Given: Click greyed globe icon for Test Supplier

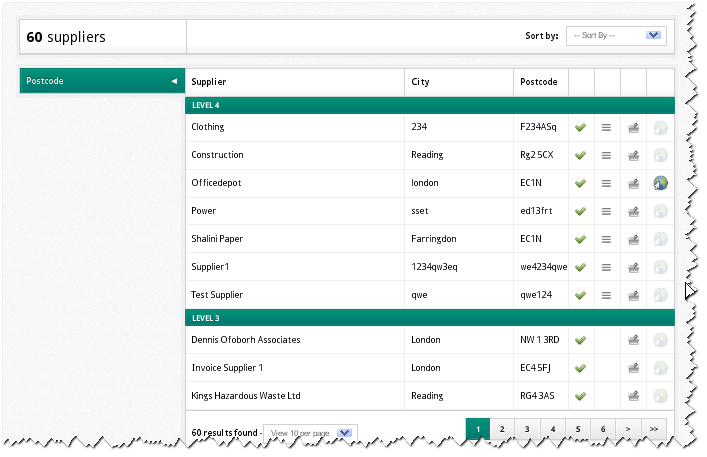Looking at the screenshot, I should [x=660, y=295].
